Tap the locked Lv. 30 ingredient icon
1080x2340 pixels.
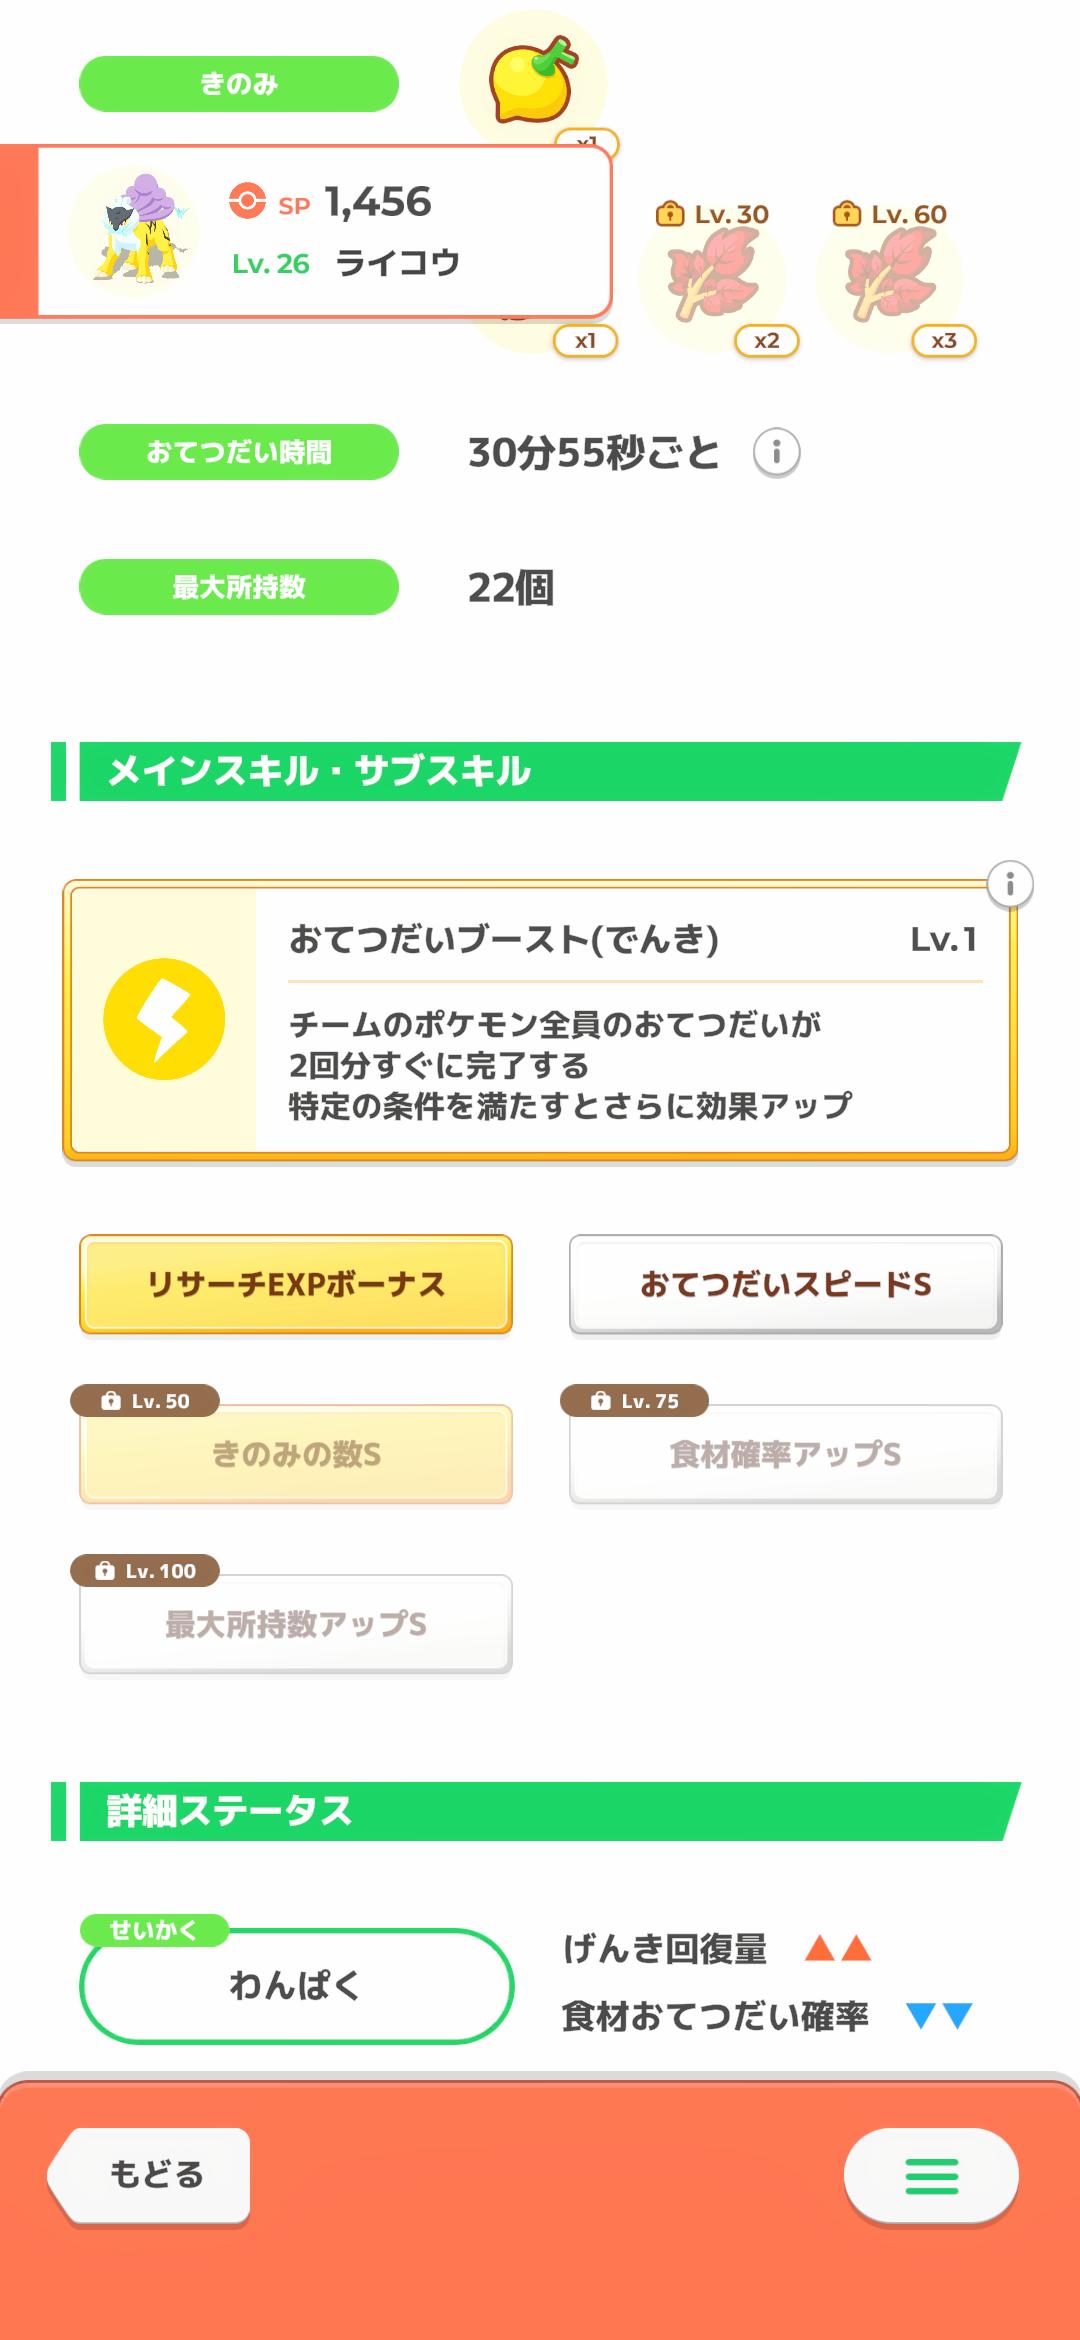713,276
